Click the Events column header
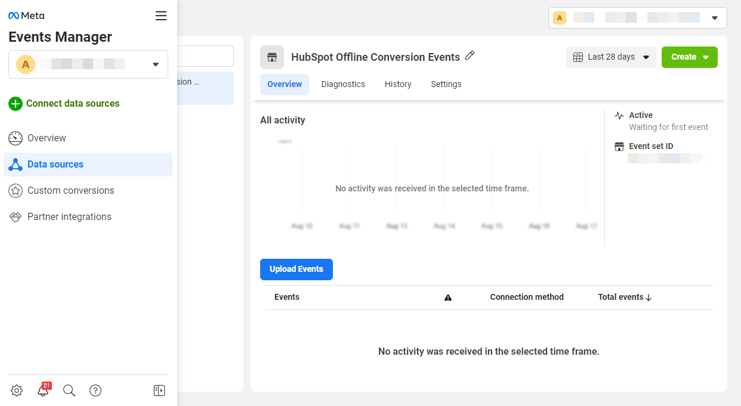 287,297
